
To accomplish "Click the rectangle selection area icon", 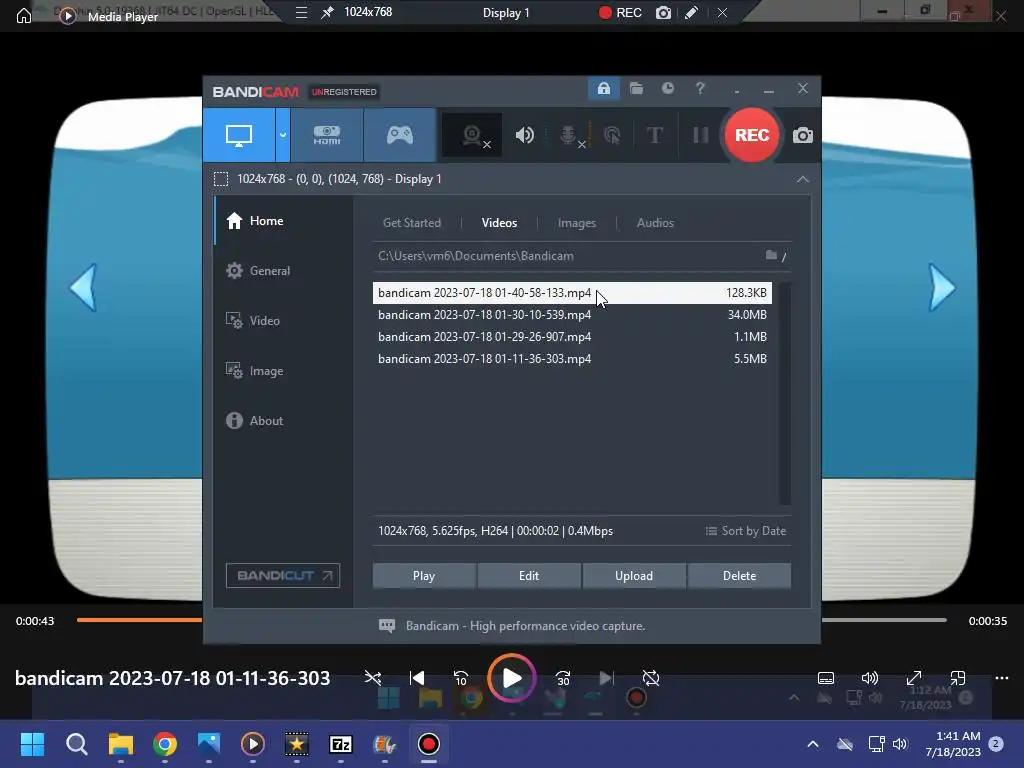I will (x=221, y=179).
